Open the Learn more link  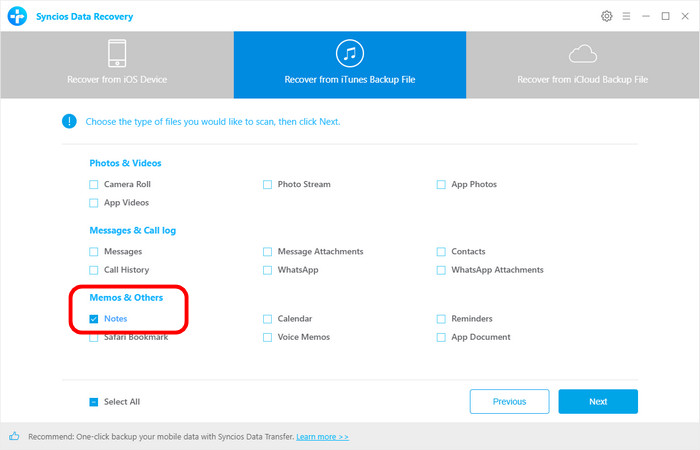(x=322, y=437)
